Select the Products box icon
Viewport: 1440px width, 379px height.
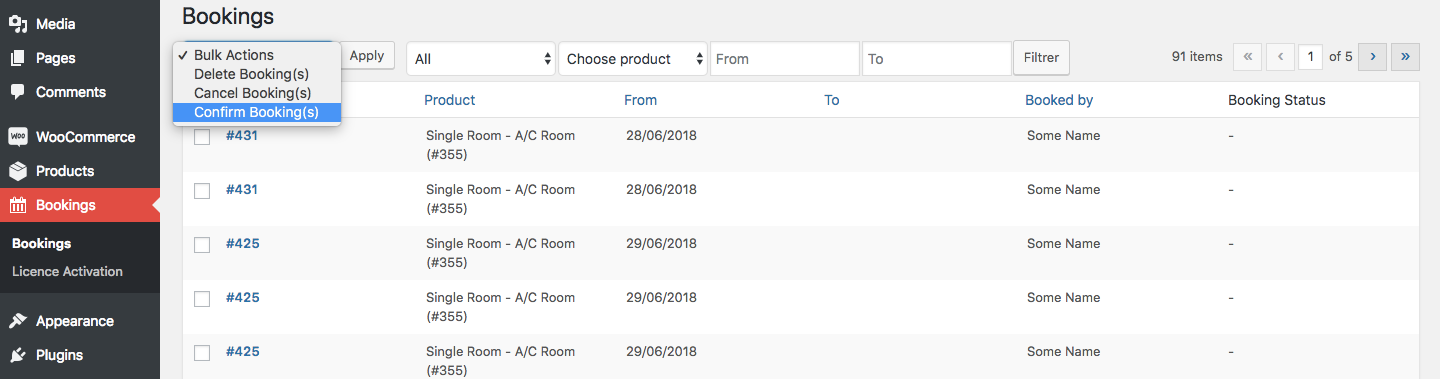(18, 171)
